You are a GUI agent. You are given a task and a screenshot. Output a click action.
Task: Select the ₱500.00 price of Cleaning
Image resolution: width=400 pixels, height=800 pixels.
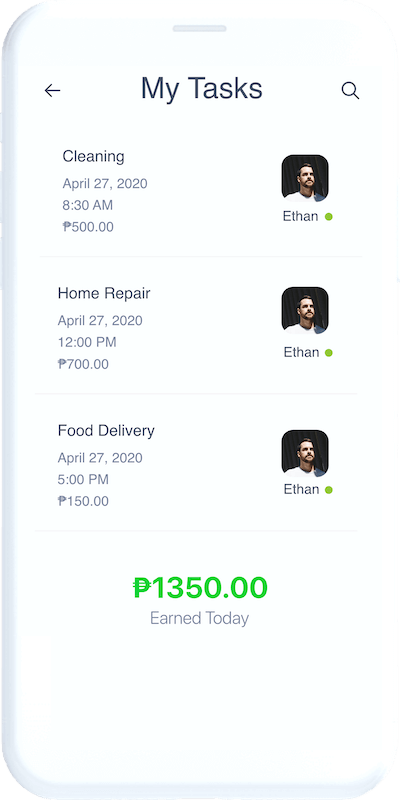click(x=88, y=227)
